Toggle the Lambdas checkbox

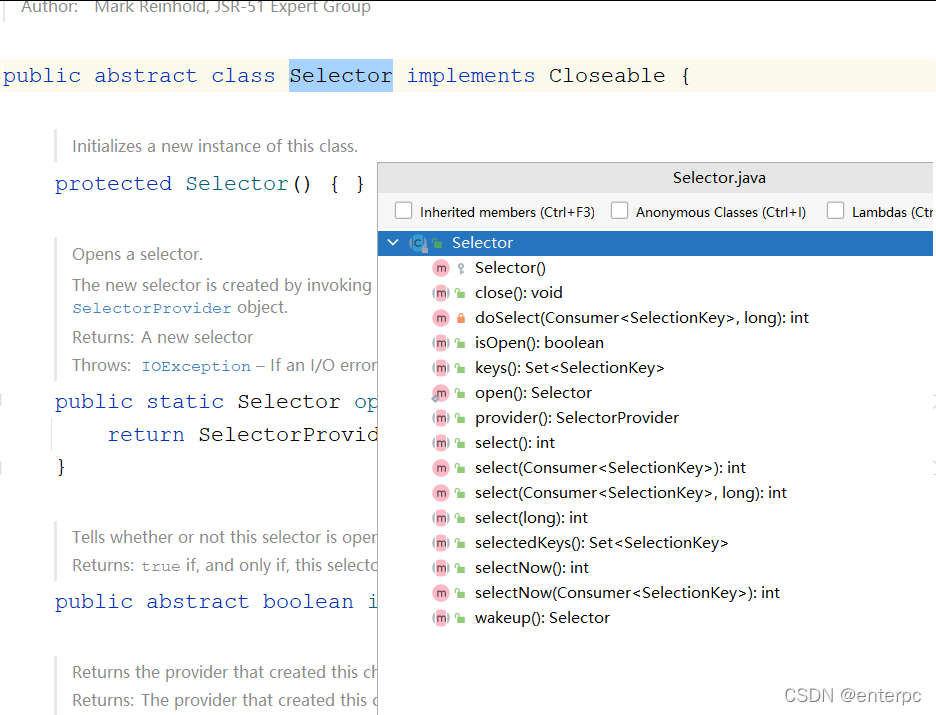pyautogui.click(x=836, y=211)
